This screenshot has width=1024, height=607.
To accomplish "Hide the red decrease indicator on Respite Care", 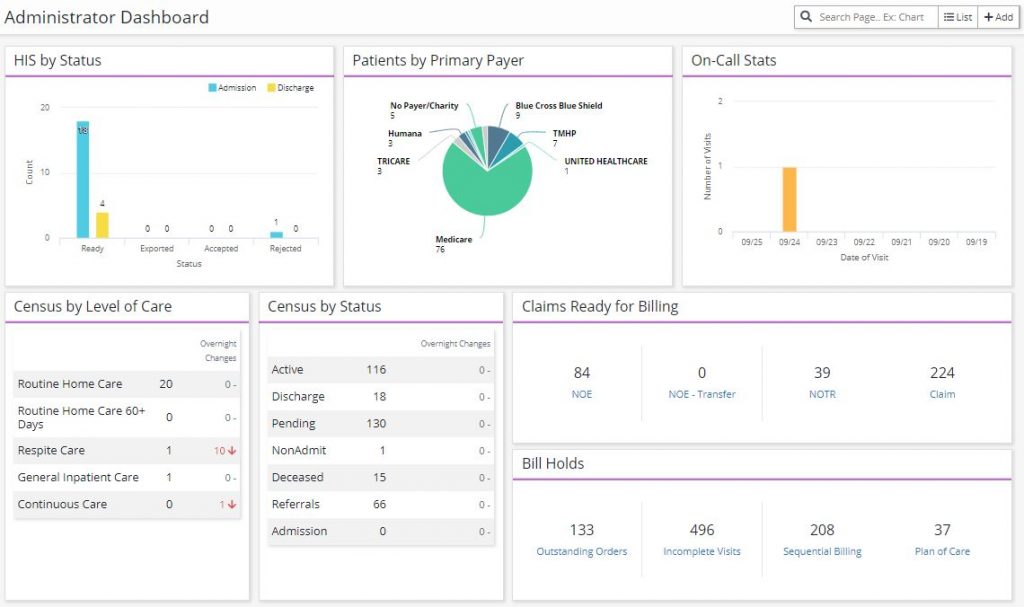I will tap(229, 450).
